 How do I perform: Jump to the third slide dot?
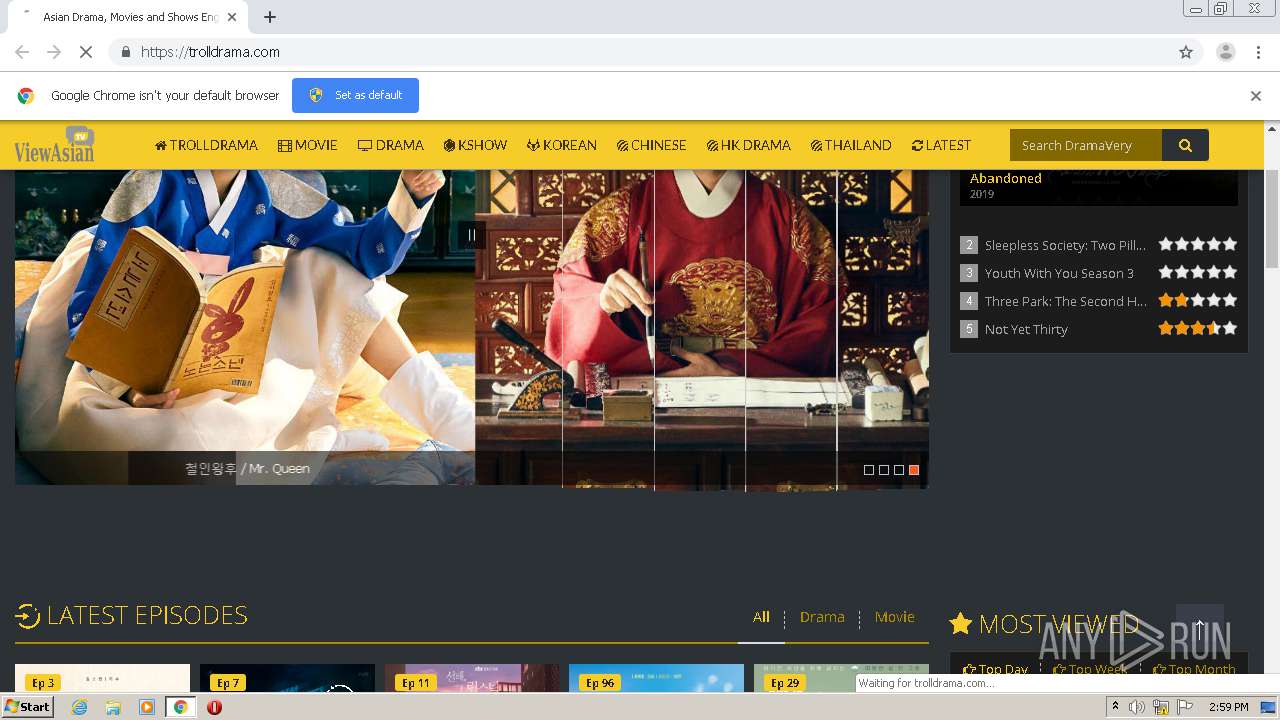pos(899,470)
